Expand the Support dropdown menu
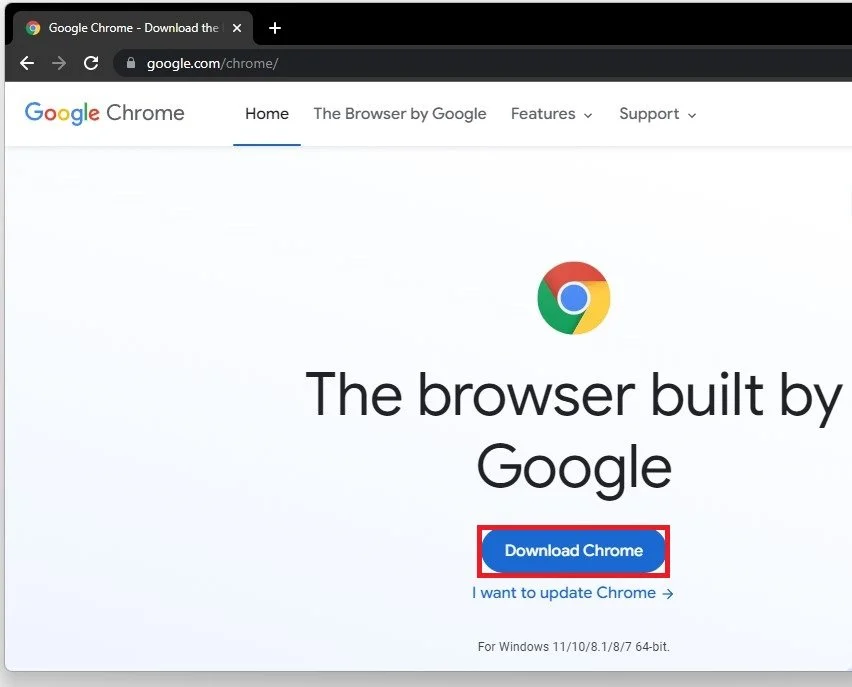852x687 pixels. [x=657, y=114]
